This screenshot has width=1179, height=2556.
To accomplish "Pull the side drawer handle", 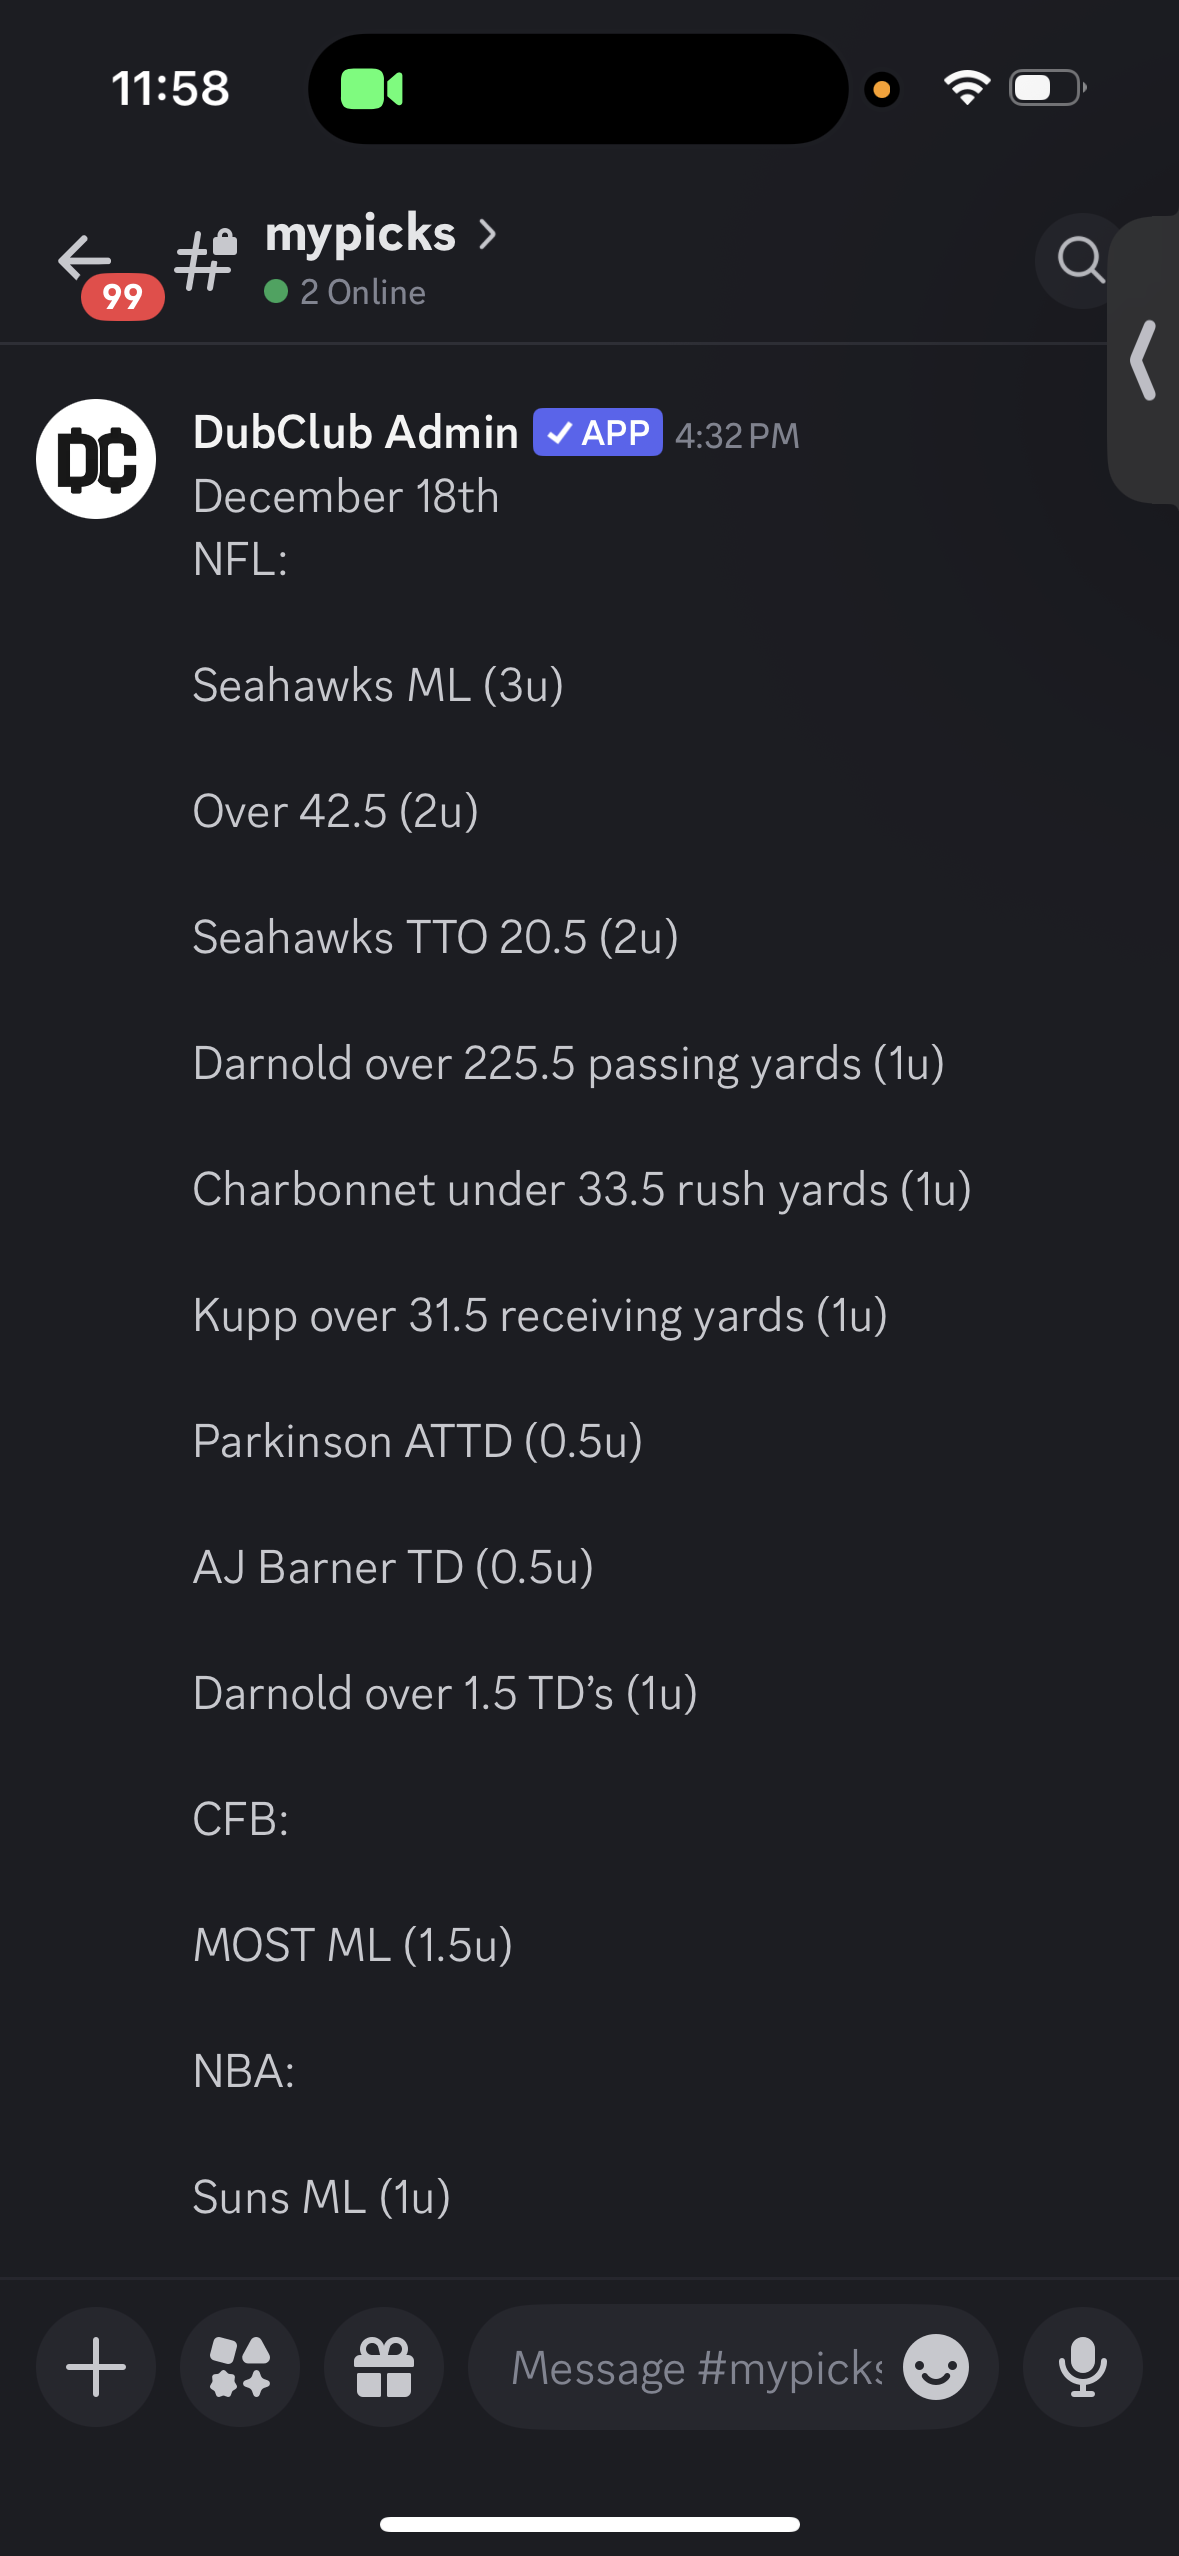I will 1145,360.
